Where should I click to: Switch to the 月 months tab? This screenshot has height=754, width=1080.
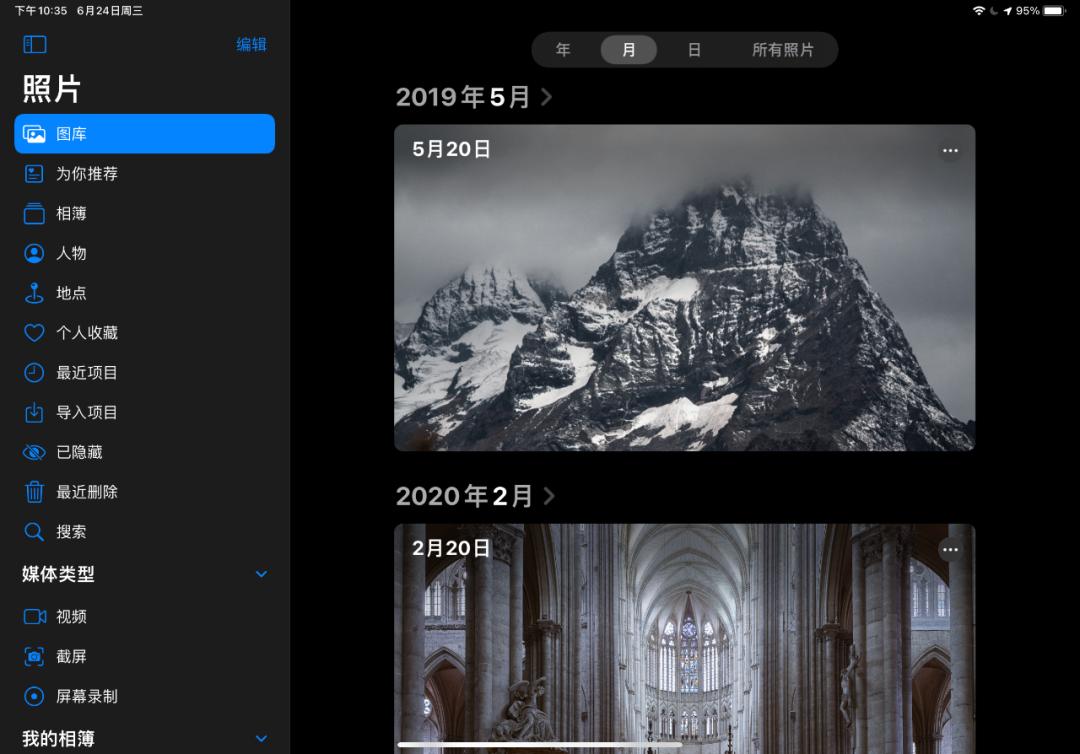click(629, 50)
